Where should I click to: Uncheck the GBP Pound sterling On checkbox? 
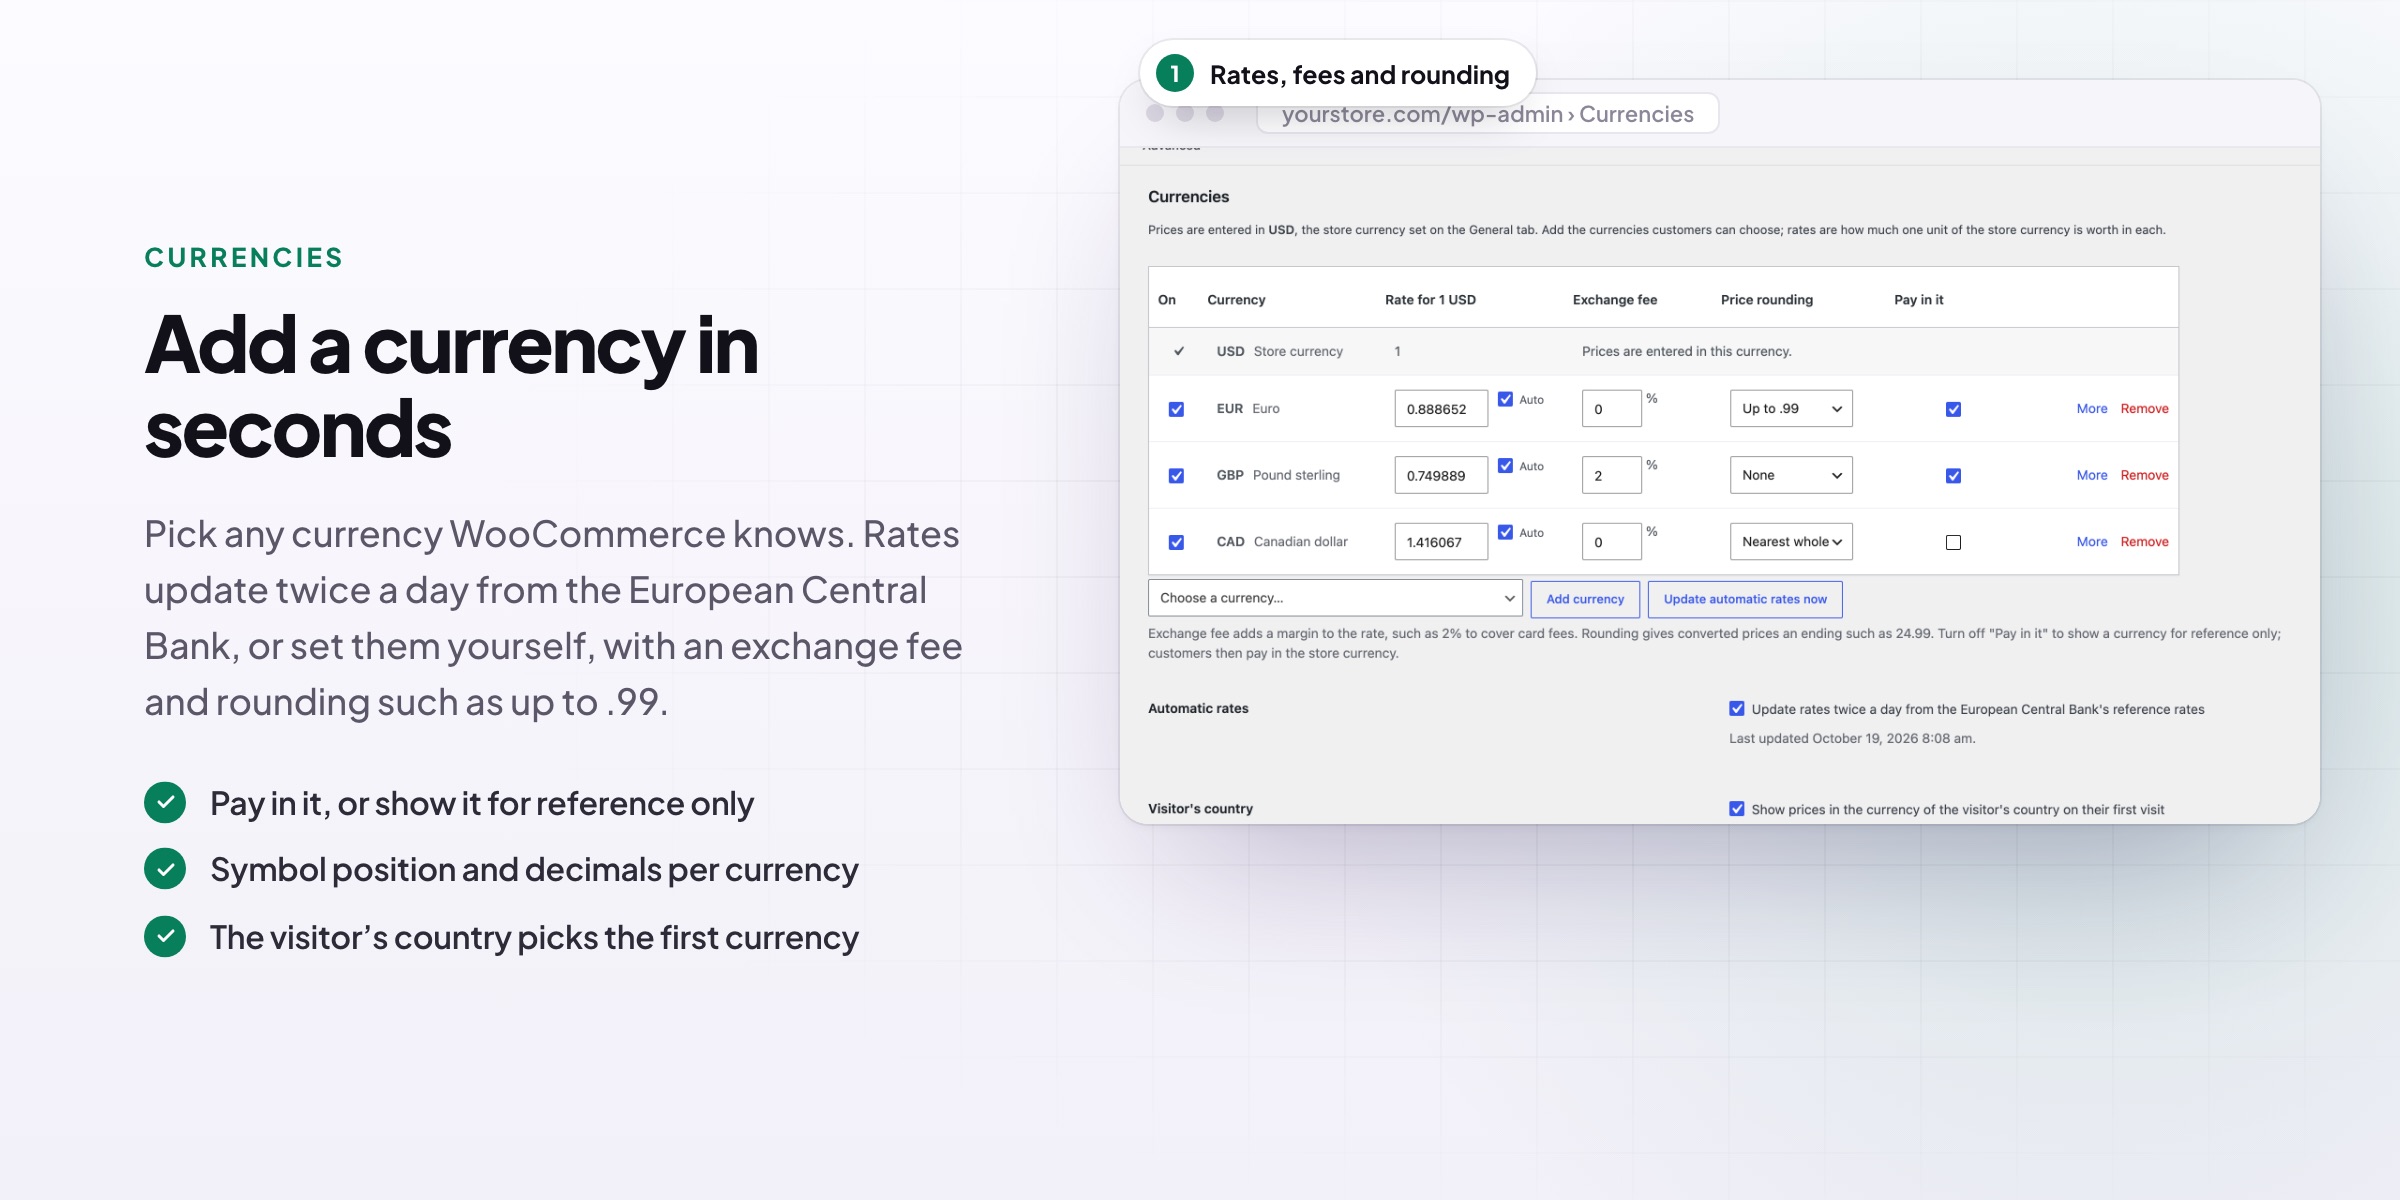1176,476
